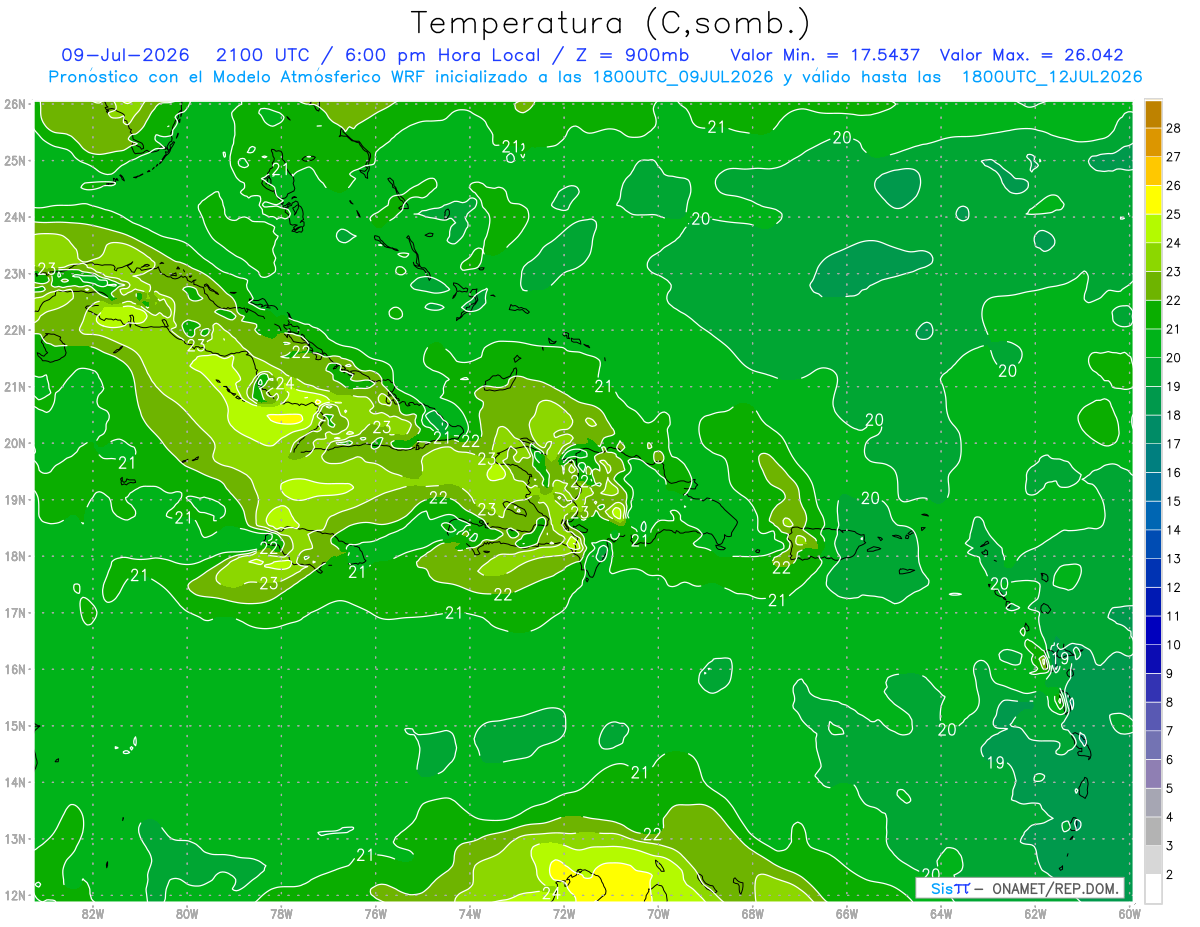Click the color scale label '9'
Image resolution: width=1200 pixels, height=927 pixels.
click(1170, 674)
